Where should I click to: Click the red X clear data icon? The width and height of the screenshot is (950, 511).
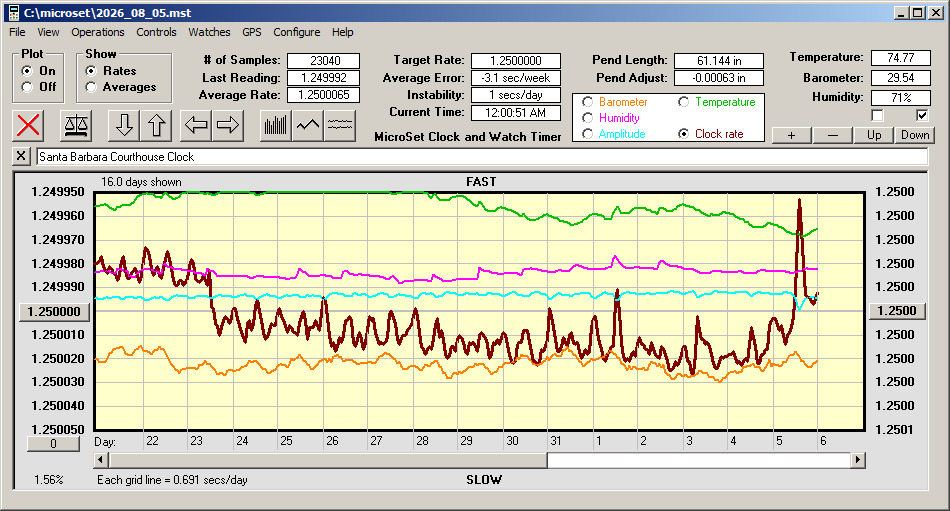[x=28, y=125]
